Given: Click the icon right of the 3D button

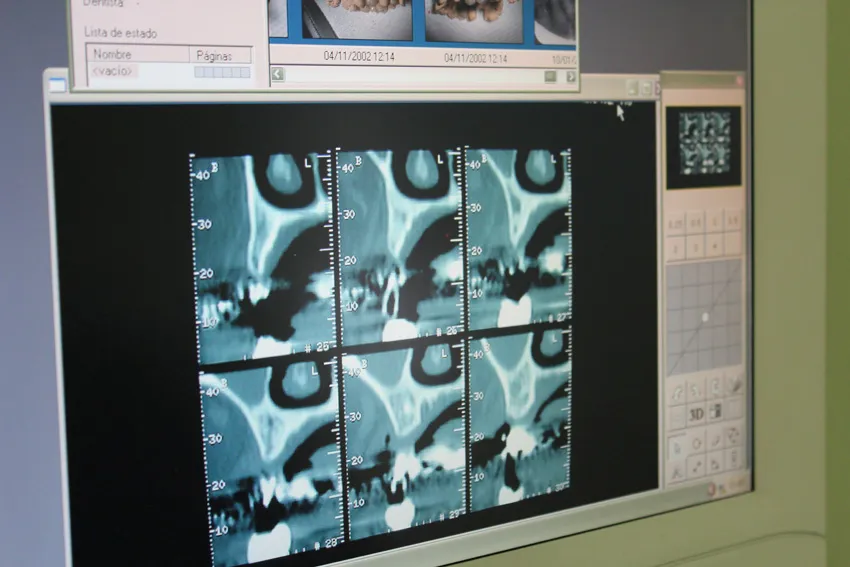Looking at the screenshot, I should (716, 412).
